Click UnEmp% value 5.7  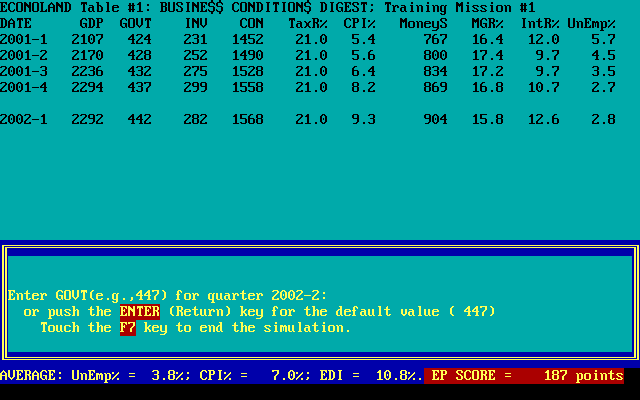point(603,40)
